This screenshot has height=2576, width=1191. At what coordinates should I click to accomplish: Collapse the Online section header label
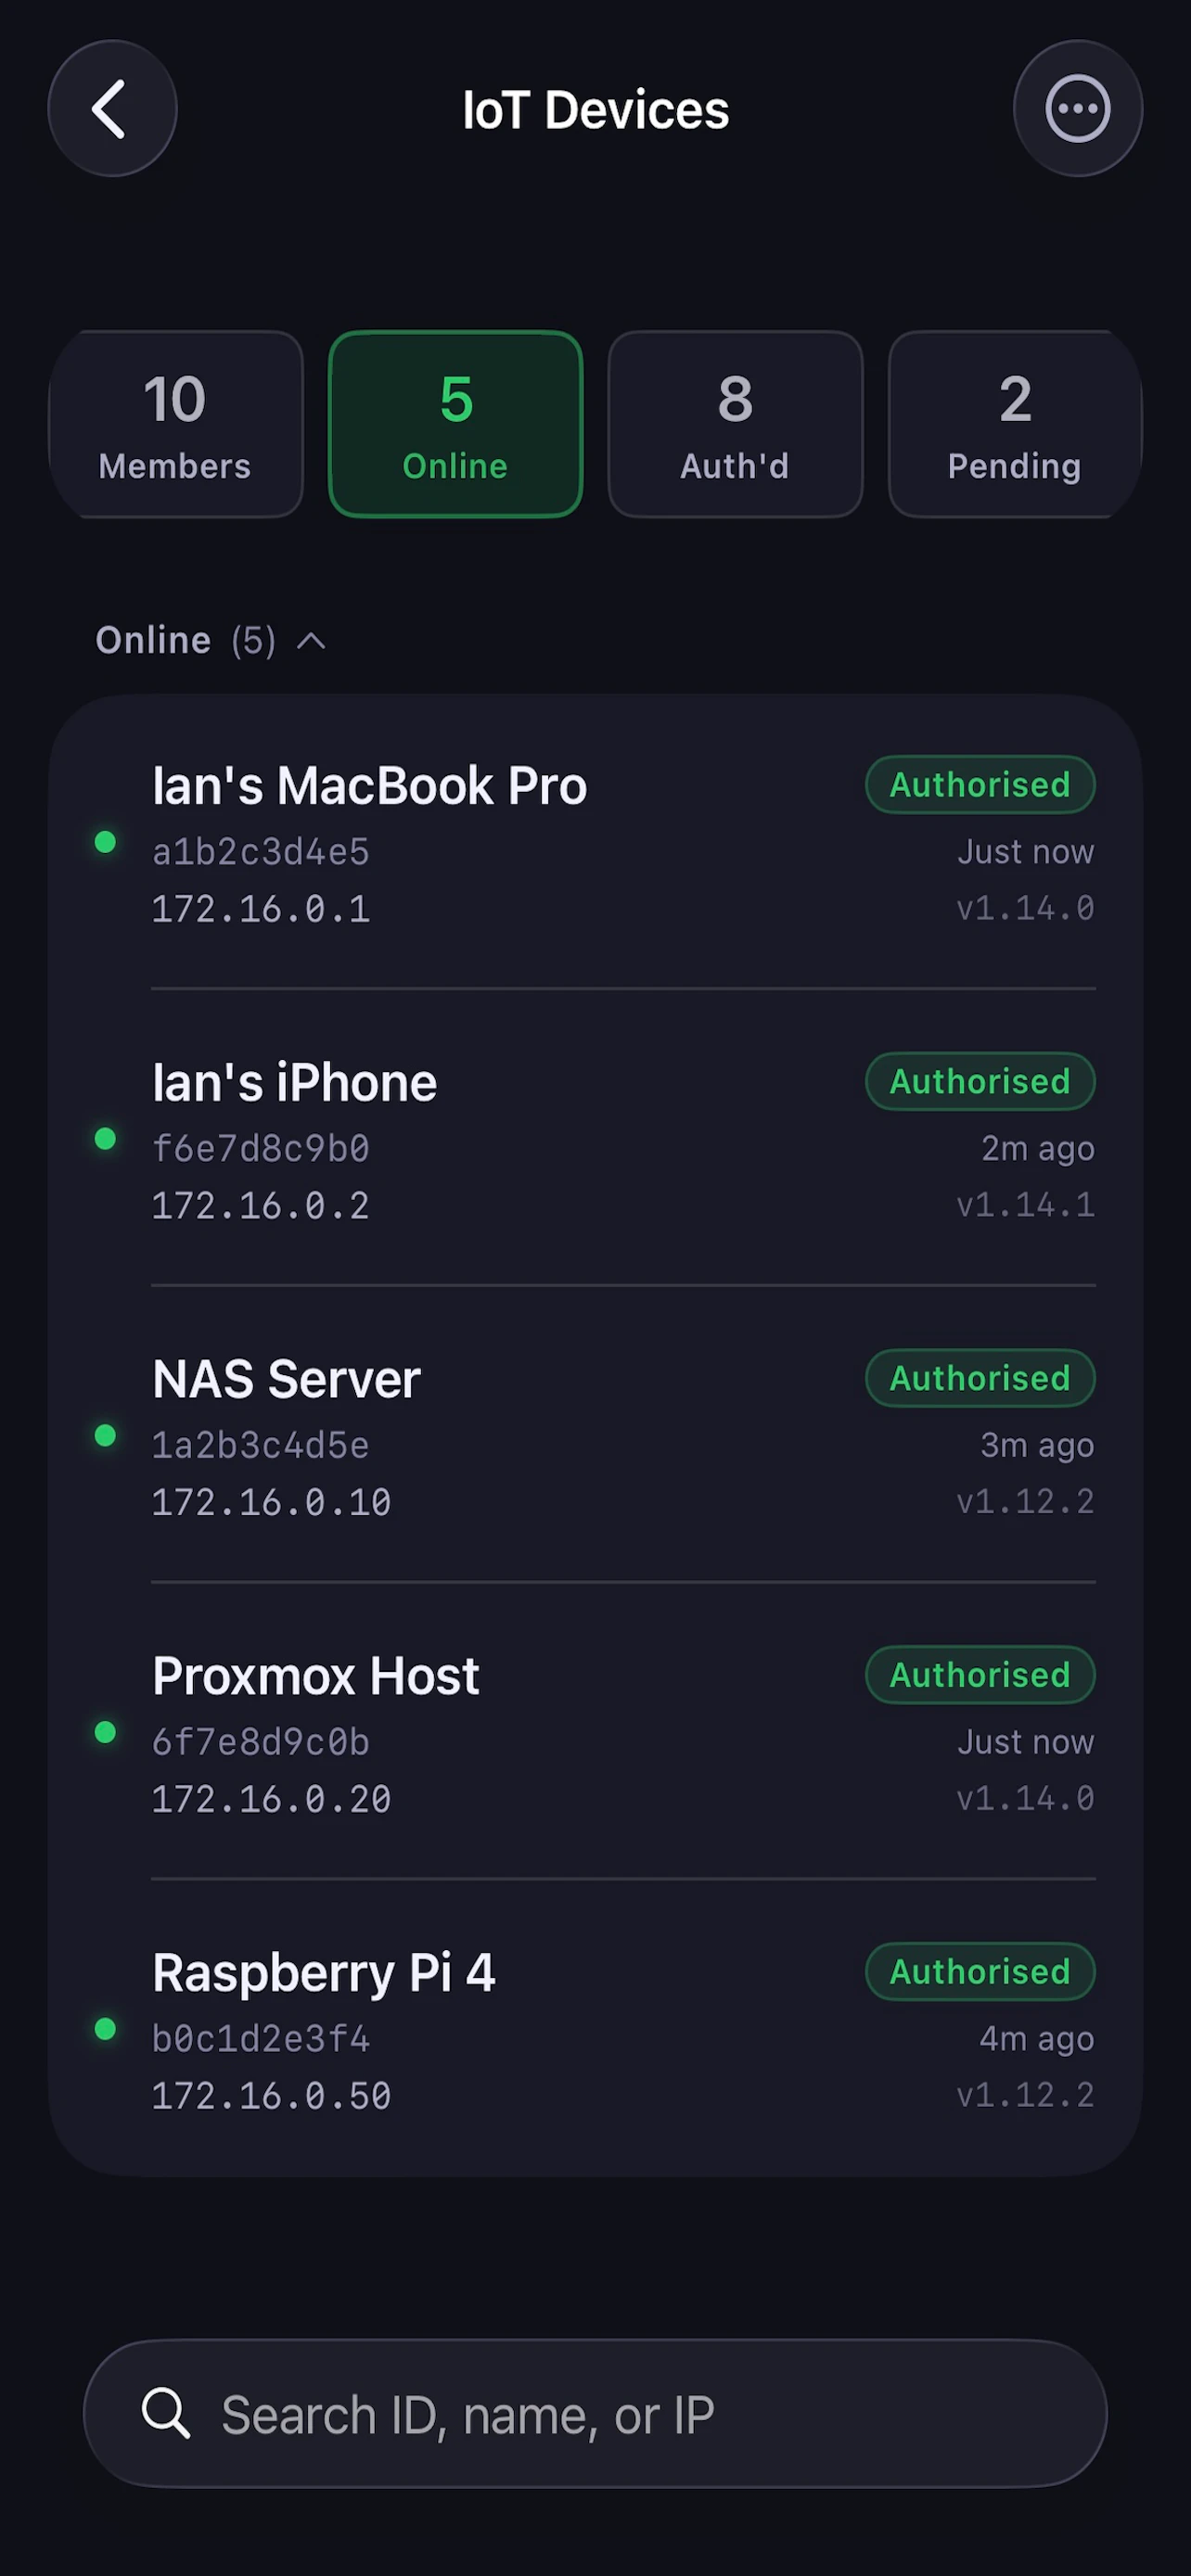point(153,640)
